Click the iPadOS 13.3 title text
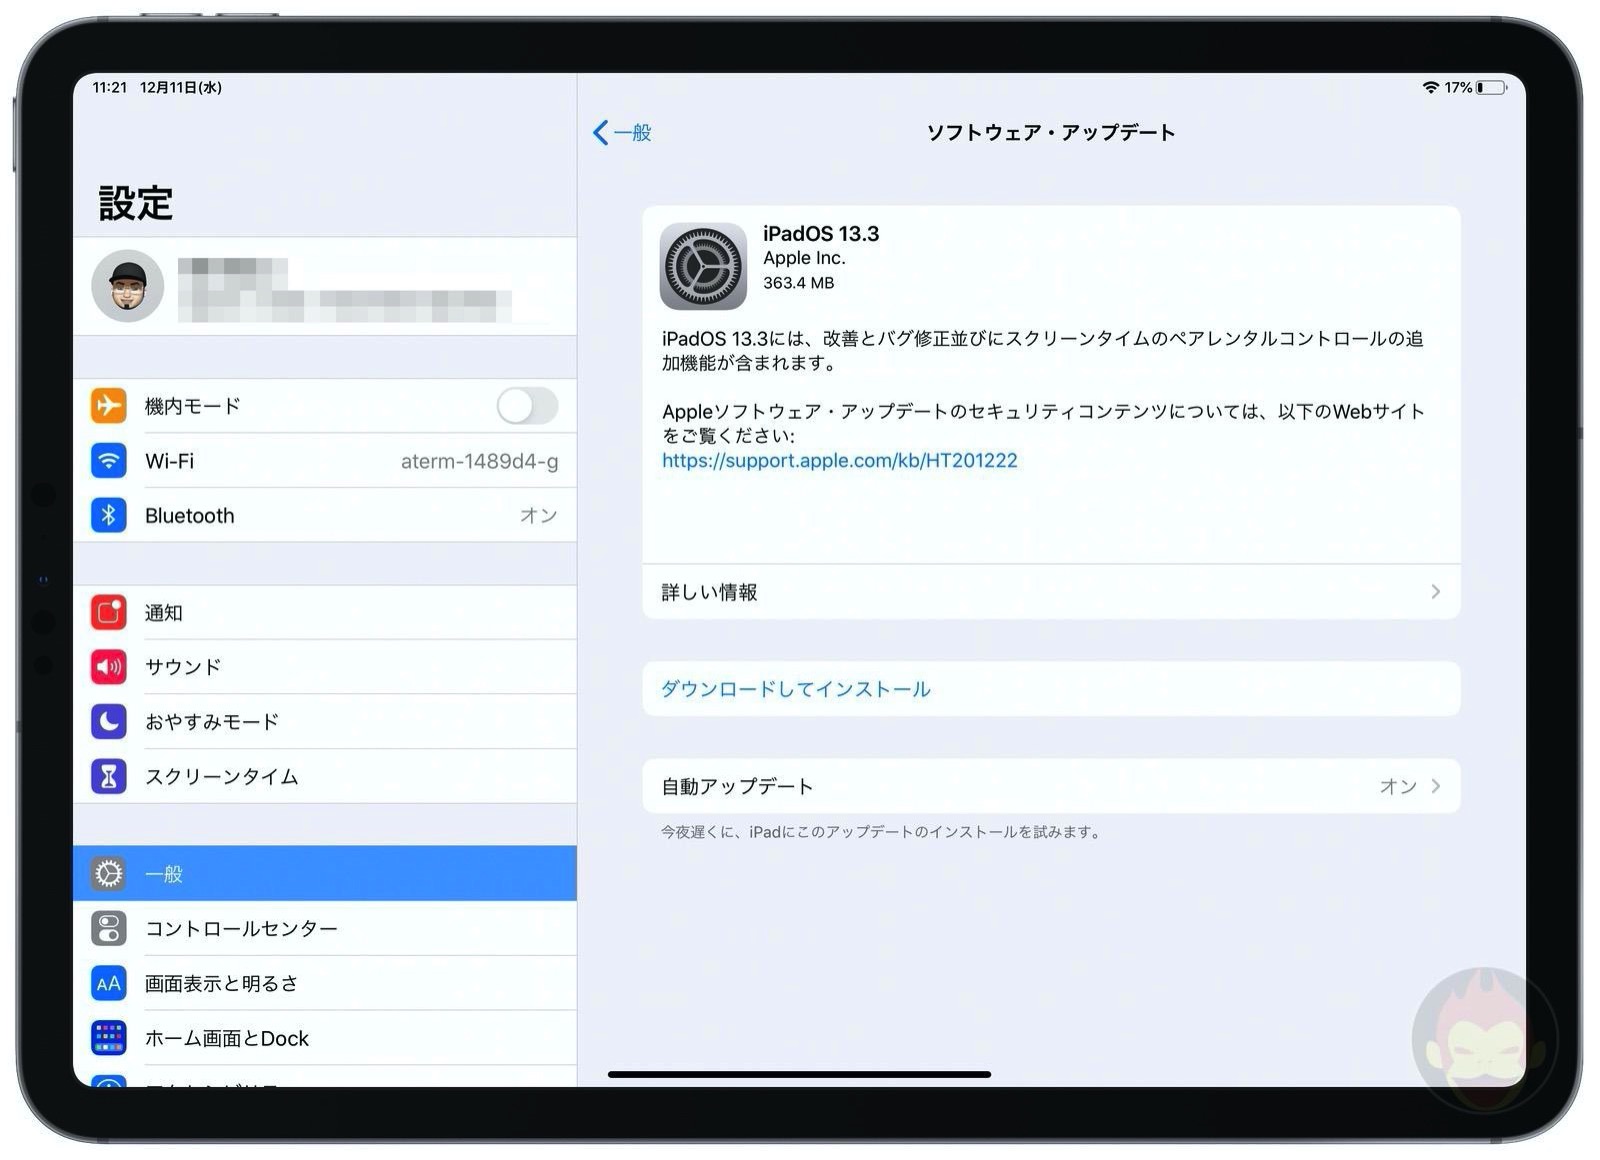1600x1160 pixels. 821,234
